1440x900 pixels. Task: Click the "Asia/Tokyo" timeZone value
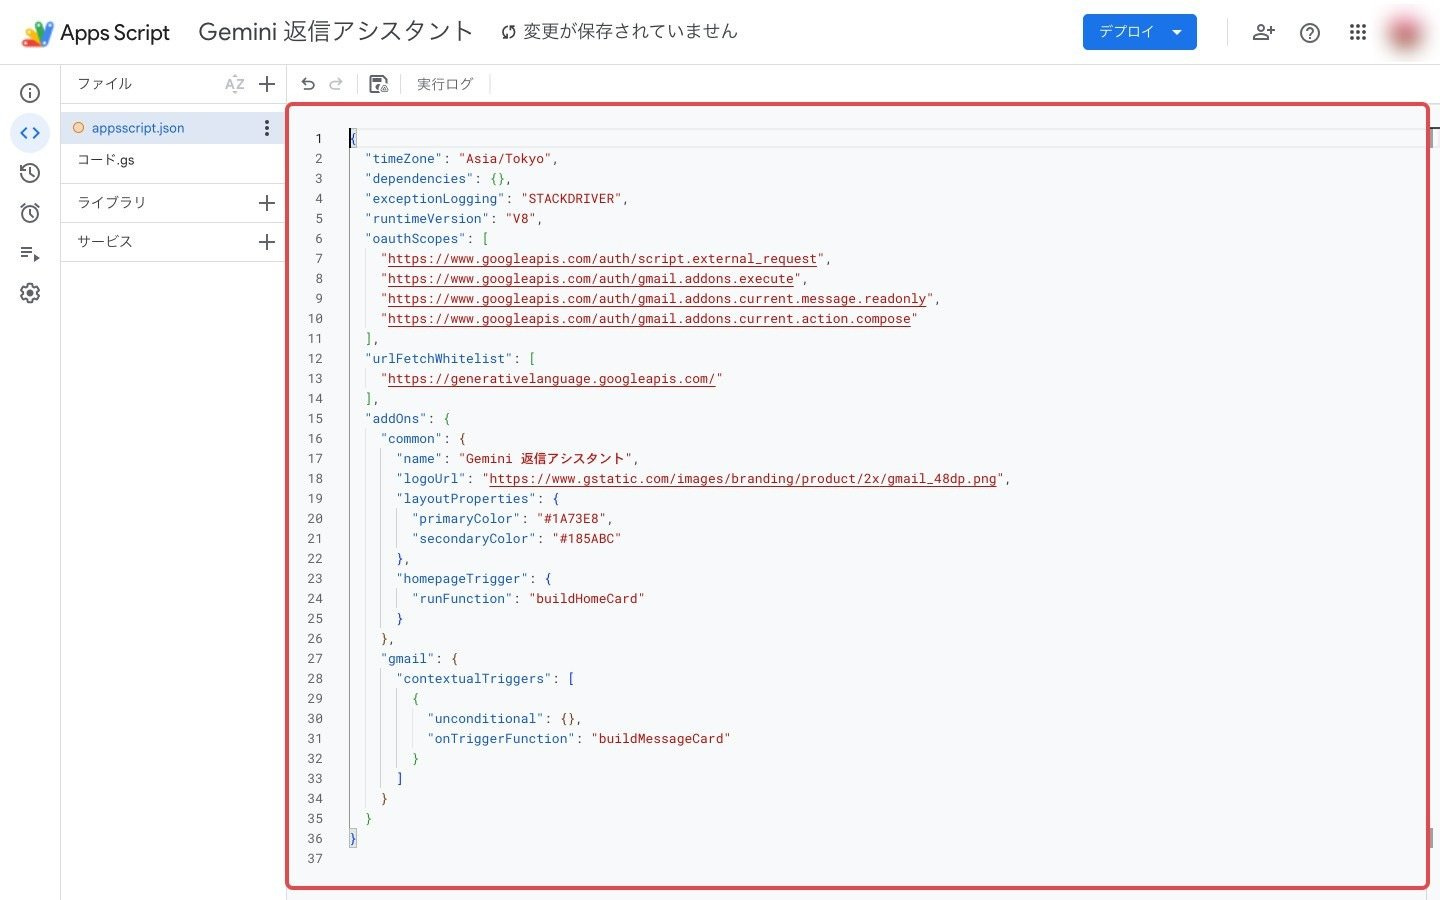pos(505,159)
